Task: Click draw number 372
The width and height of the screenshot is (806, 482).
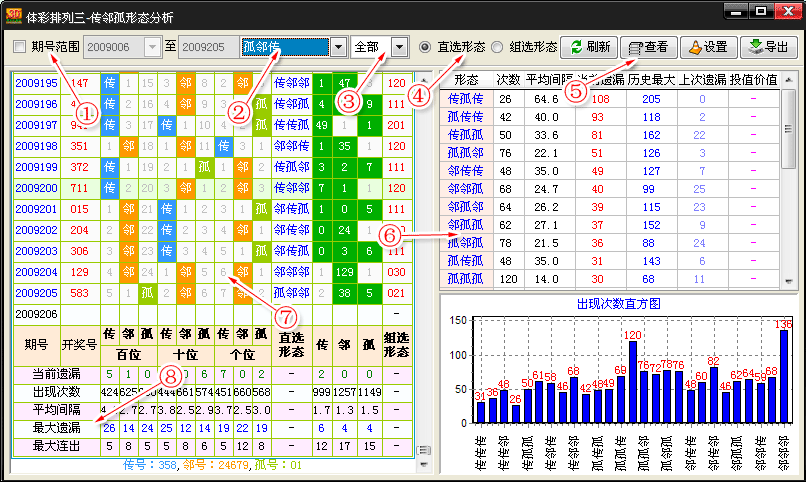Action: [x=79, y=167]
